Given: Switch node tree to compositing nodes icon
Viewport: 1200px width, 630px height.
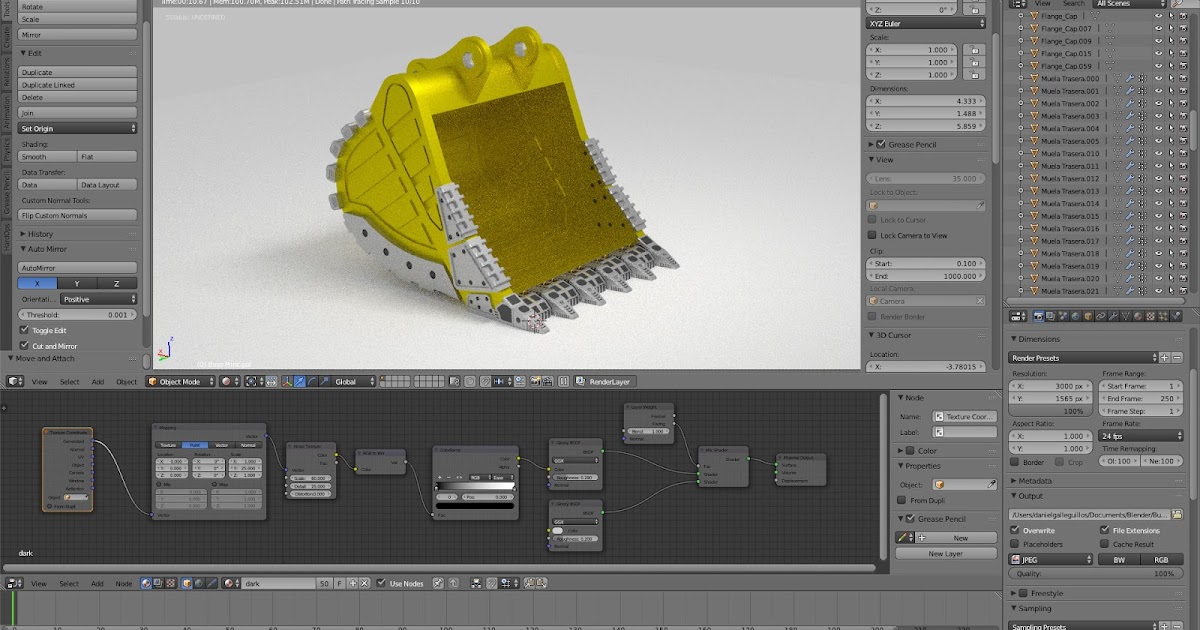Looking at the screenshot, I should 158,583.
